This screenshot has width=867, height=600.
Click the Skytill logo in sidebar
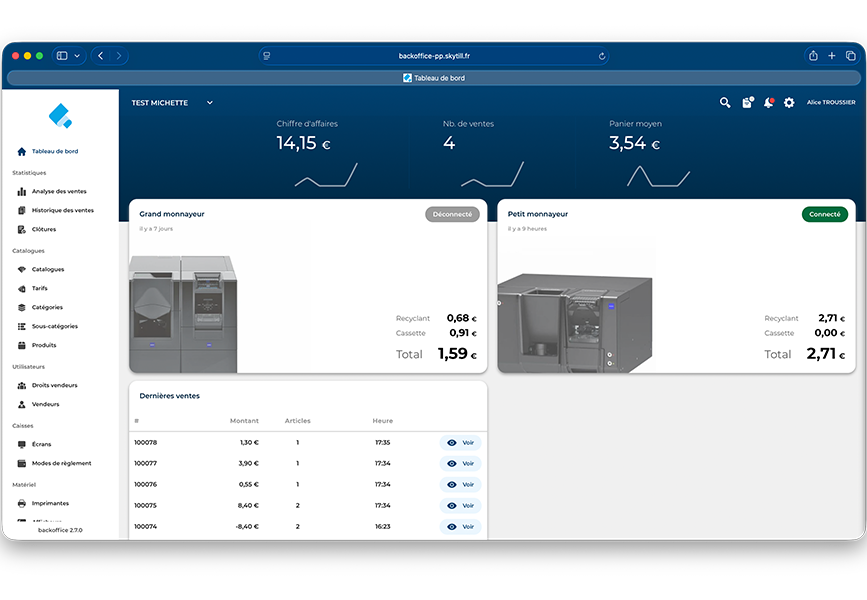(60, 116)
